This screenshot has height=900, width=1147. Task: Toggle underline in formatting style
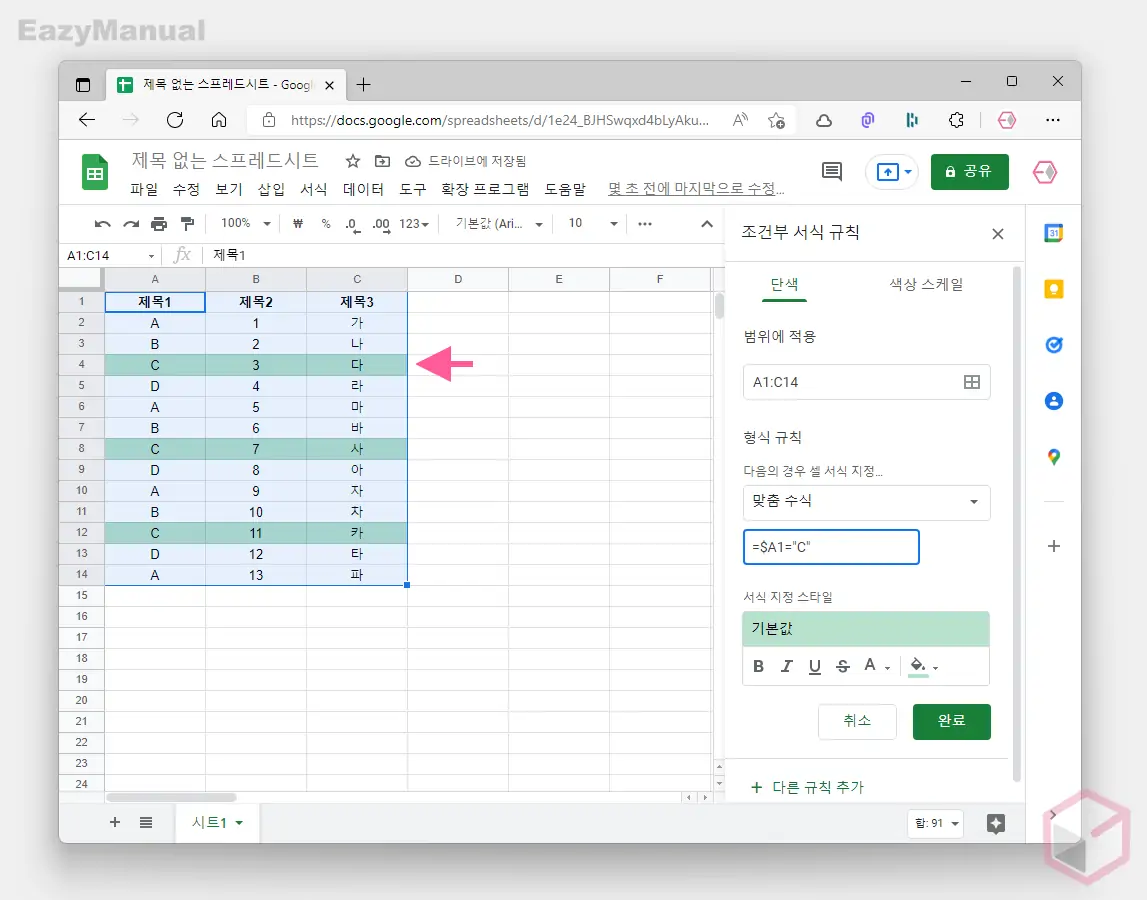[814, 667]
